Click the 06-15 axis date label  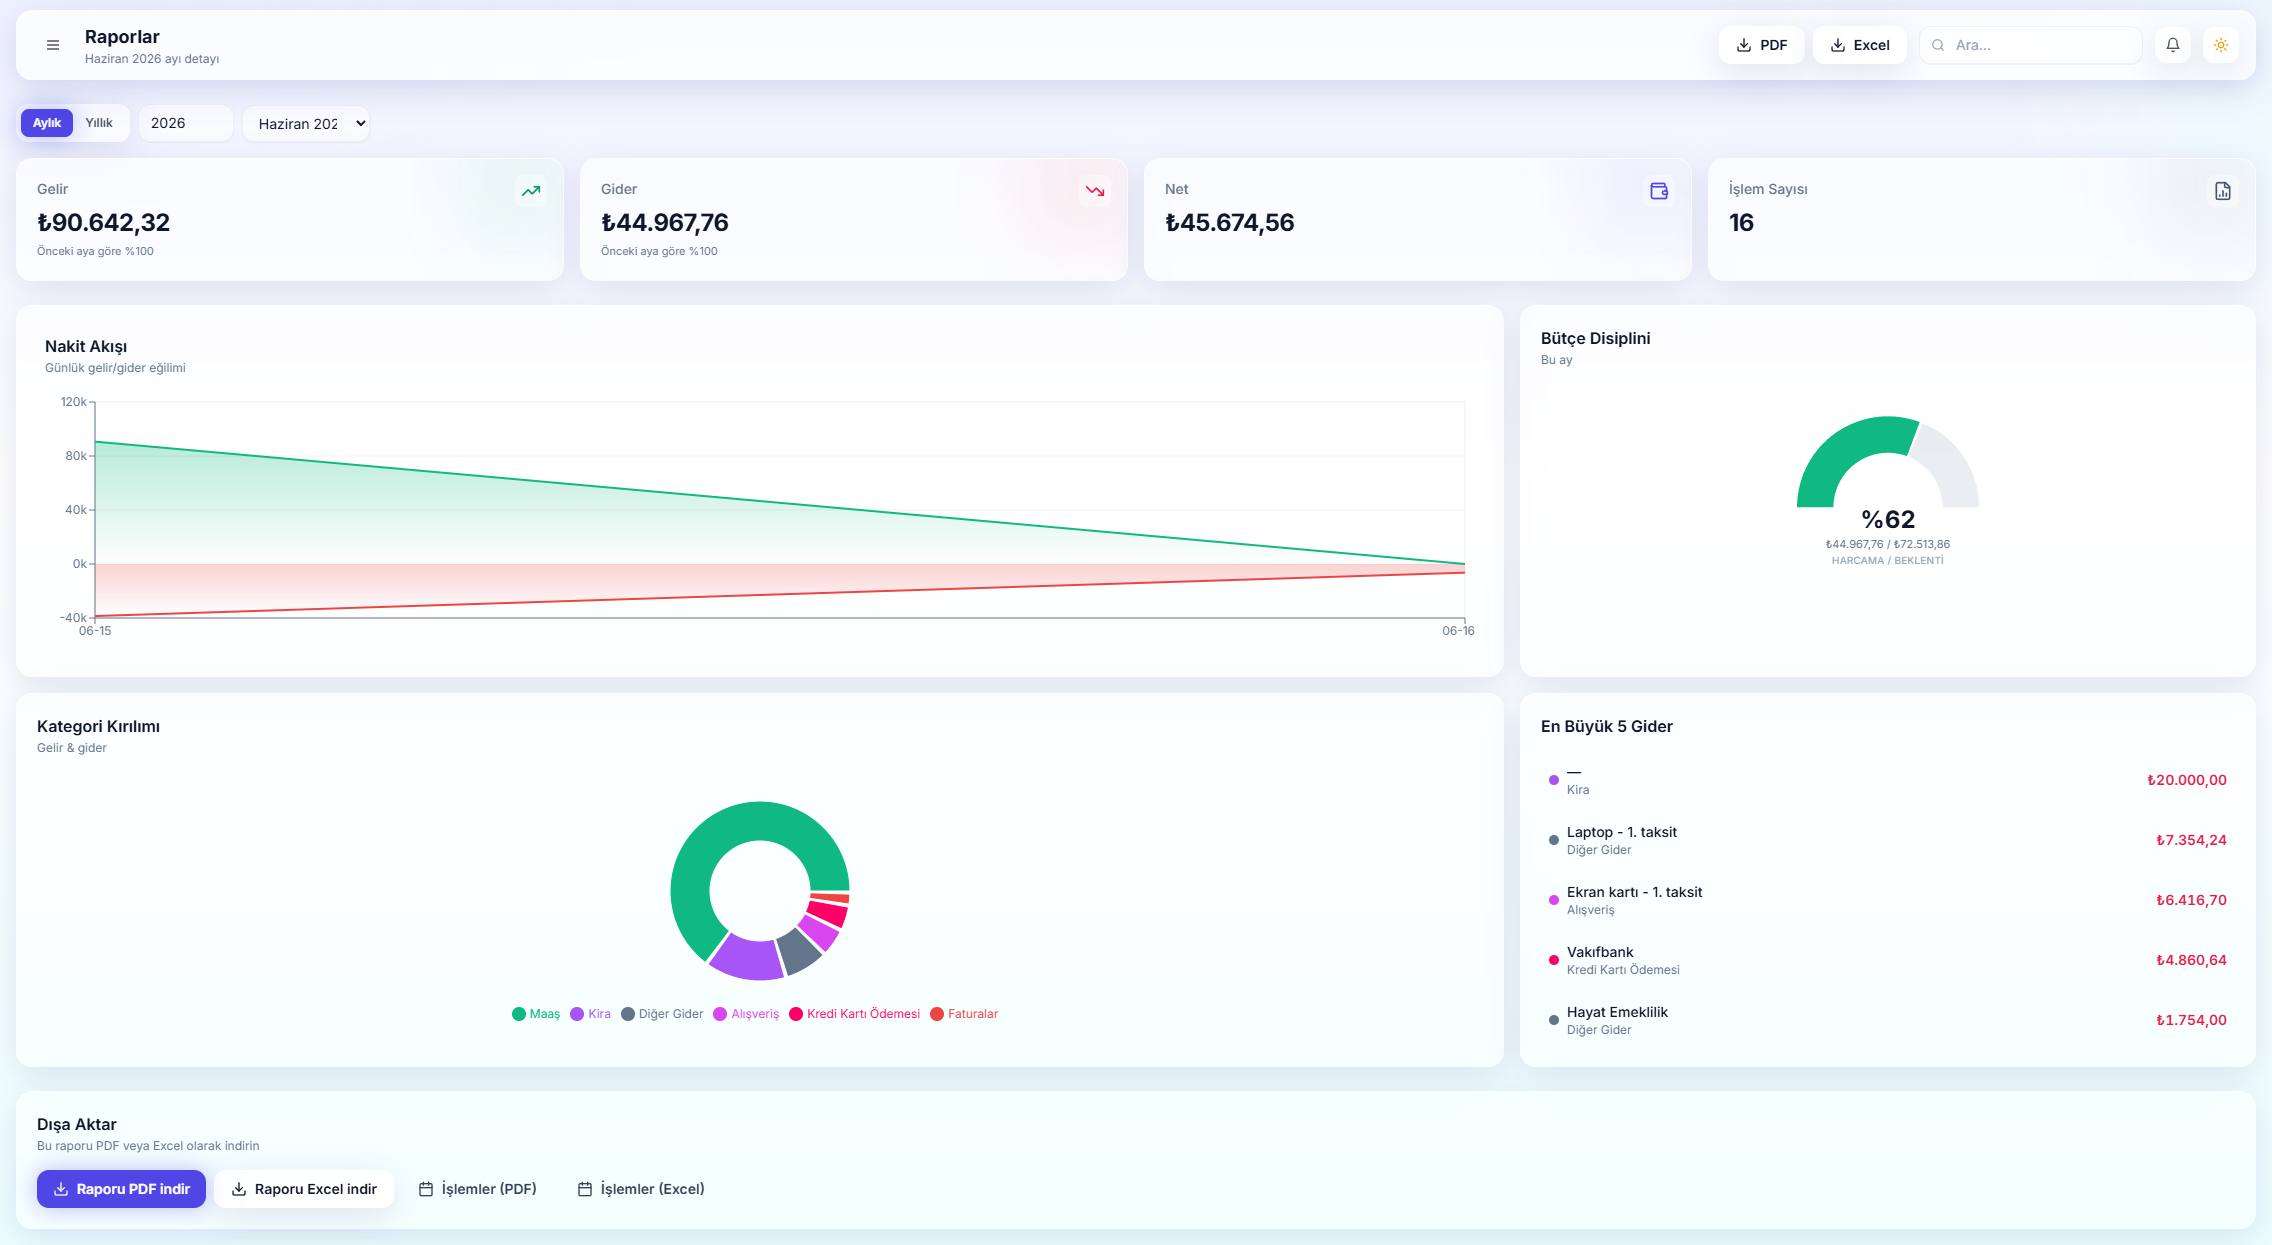pyautogui.click(x=95, y=631)
